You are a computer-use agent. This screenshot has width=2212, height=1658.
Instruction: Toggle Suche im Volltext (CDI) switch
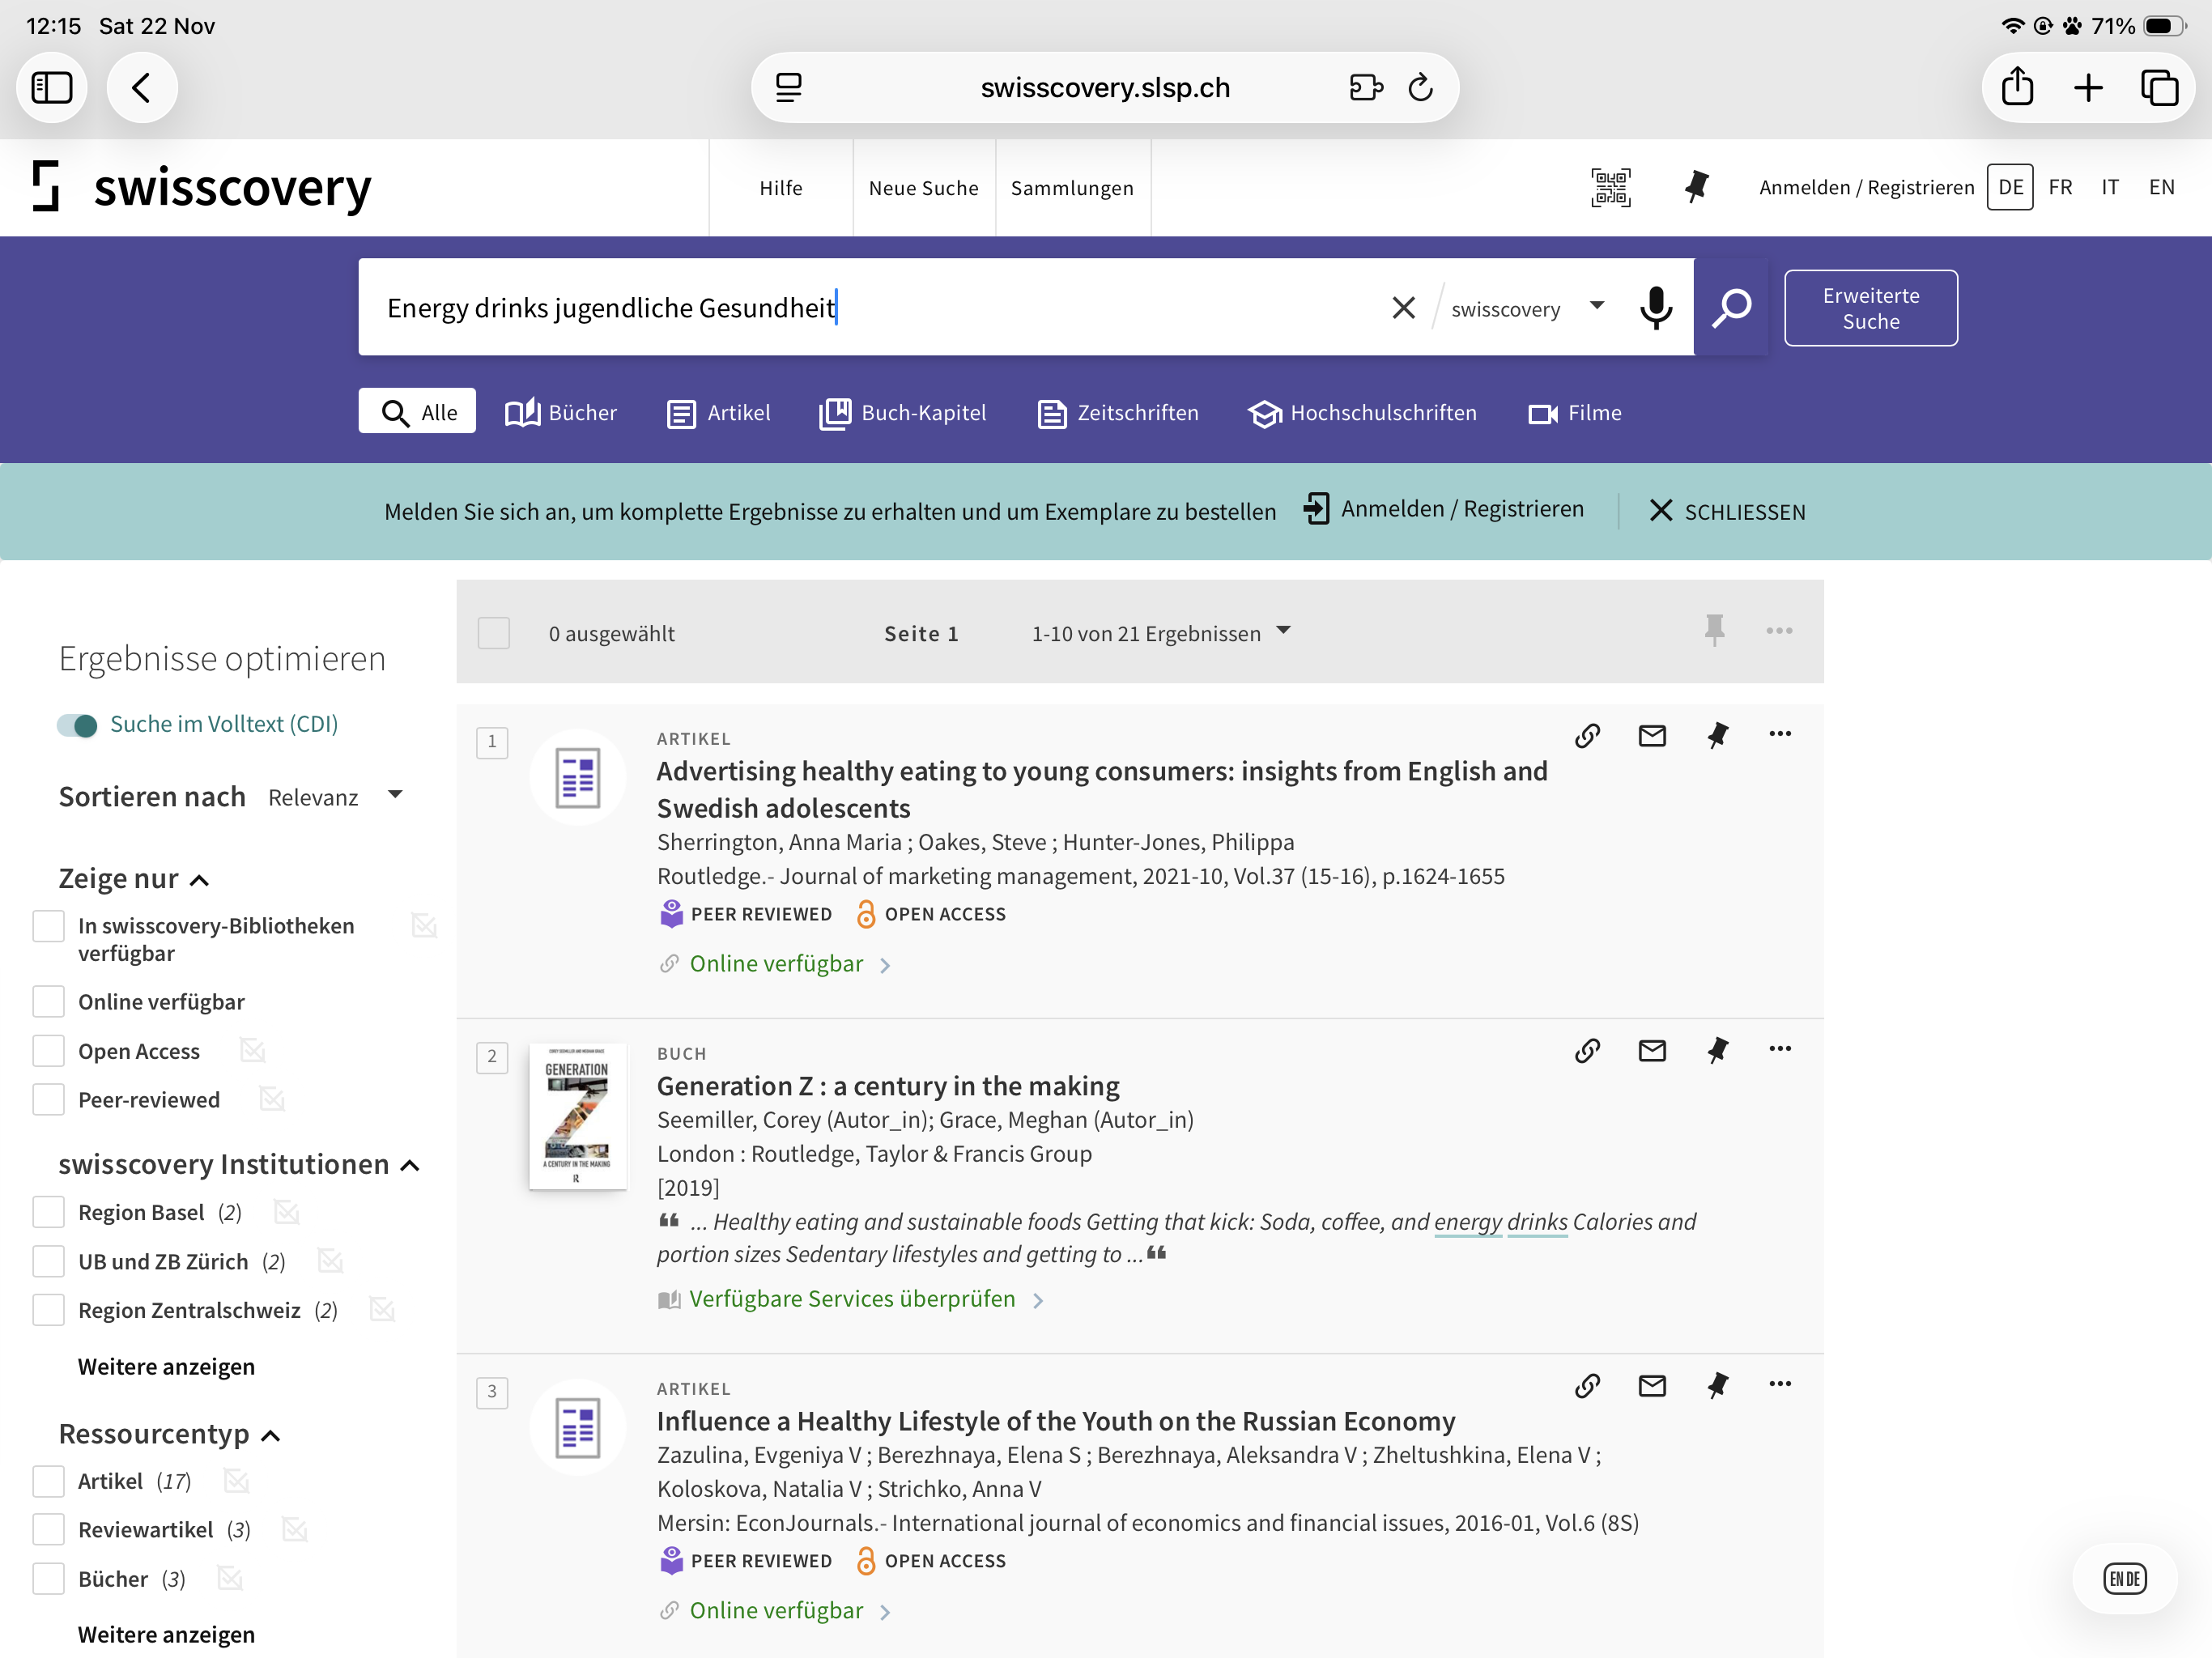pos(77,725)
